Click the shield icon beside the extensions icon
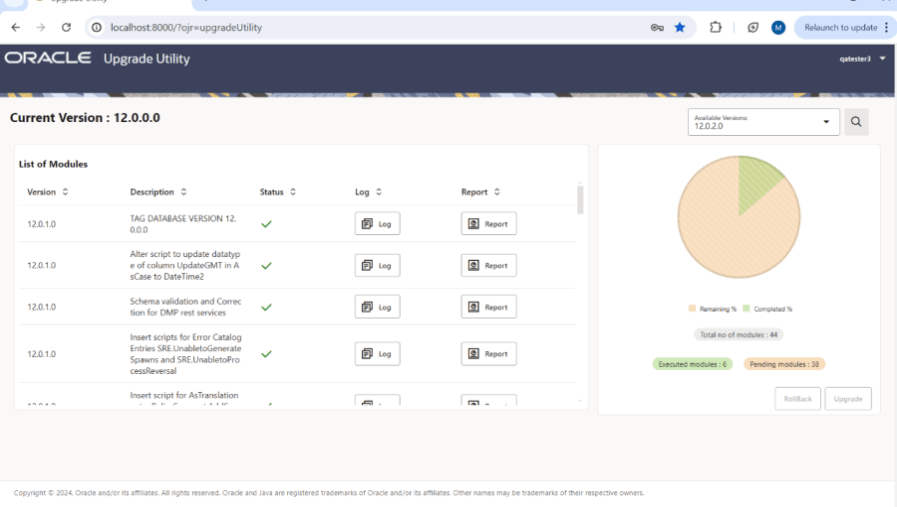 (x=753, y=27)
